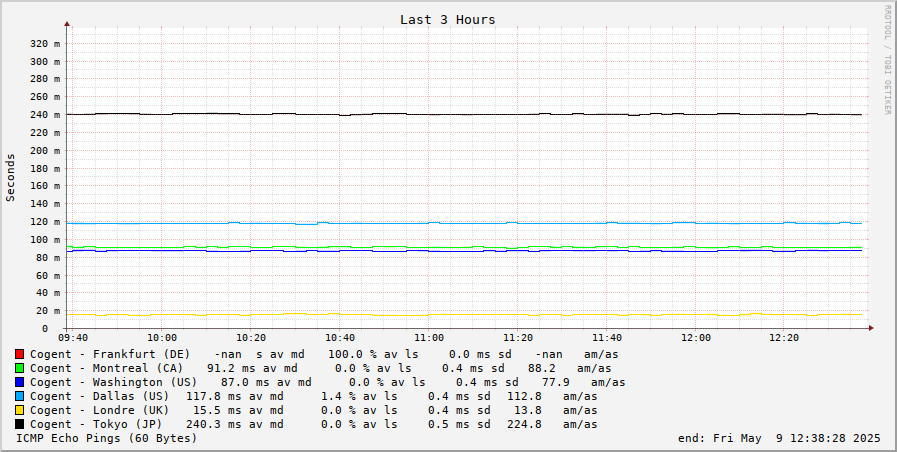Click the '12:00' x-axis time label

point(696,338)
